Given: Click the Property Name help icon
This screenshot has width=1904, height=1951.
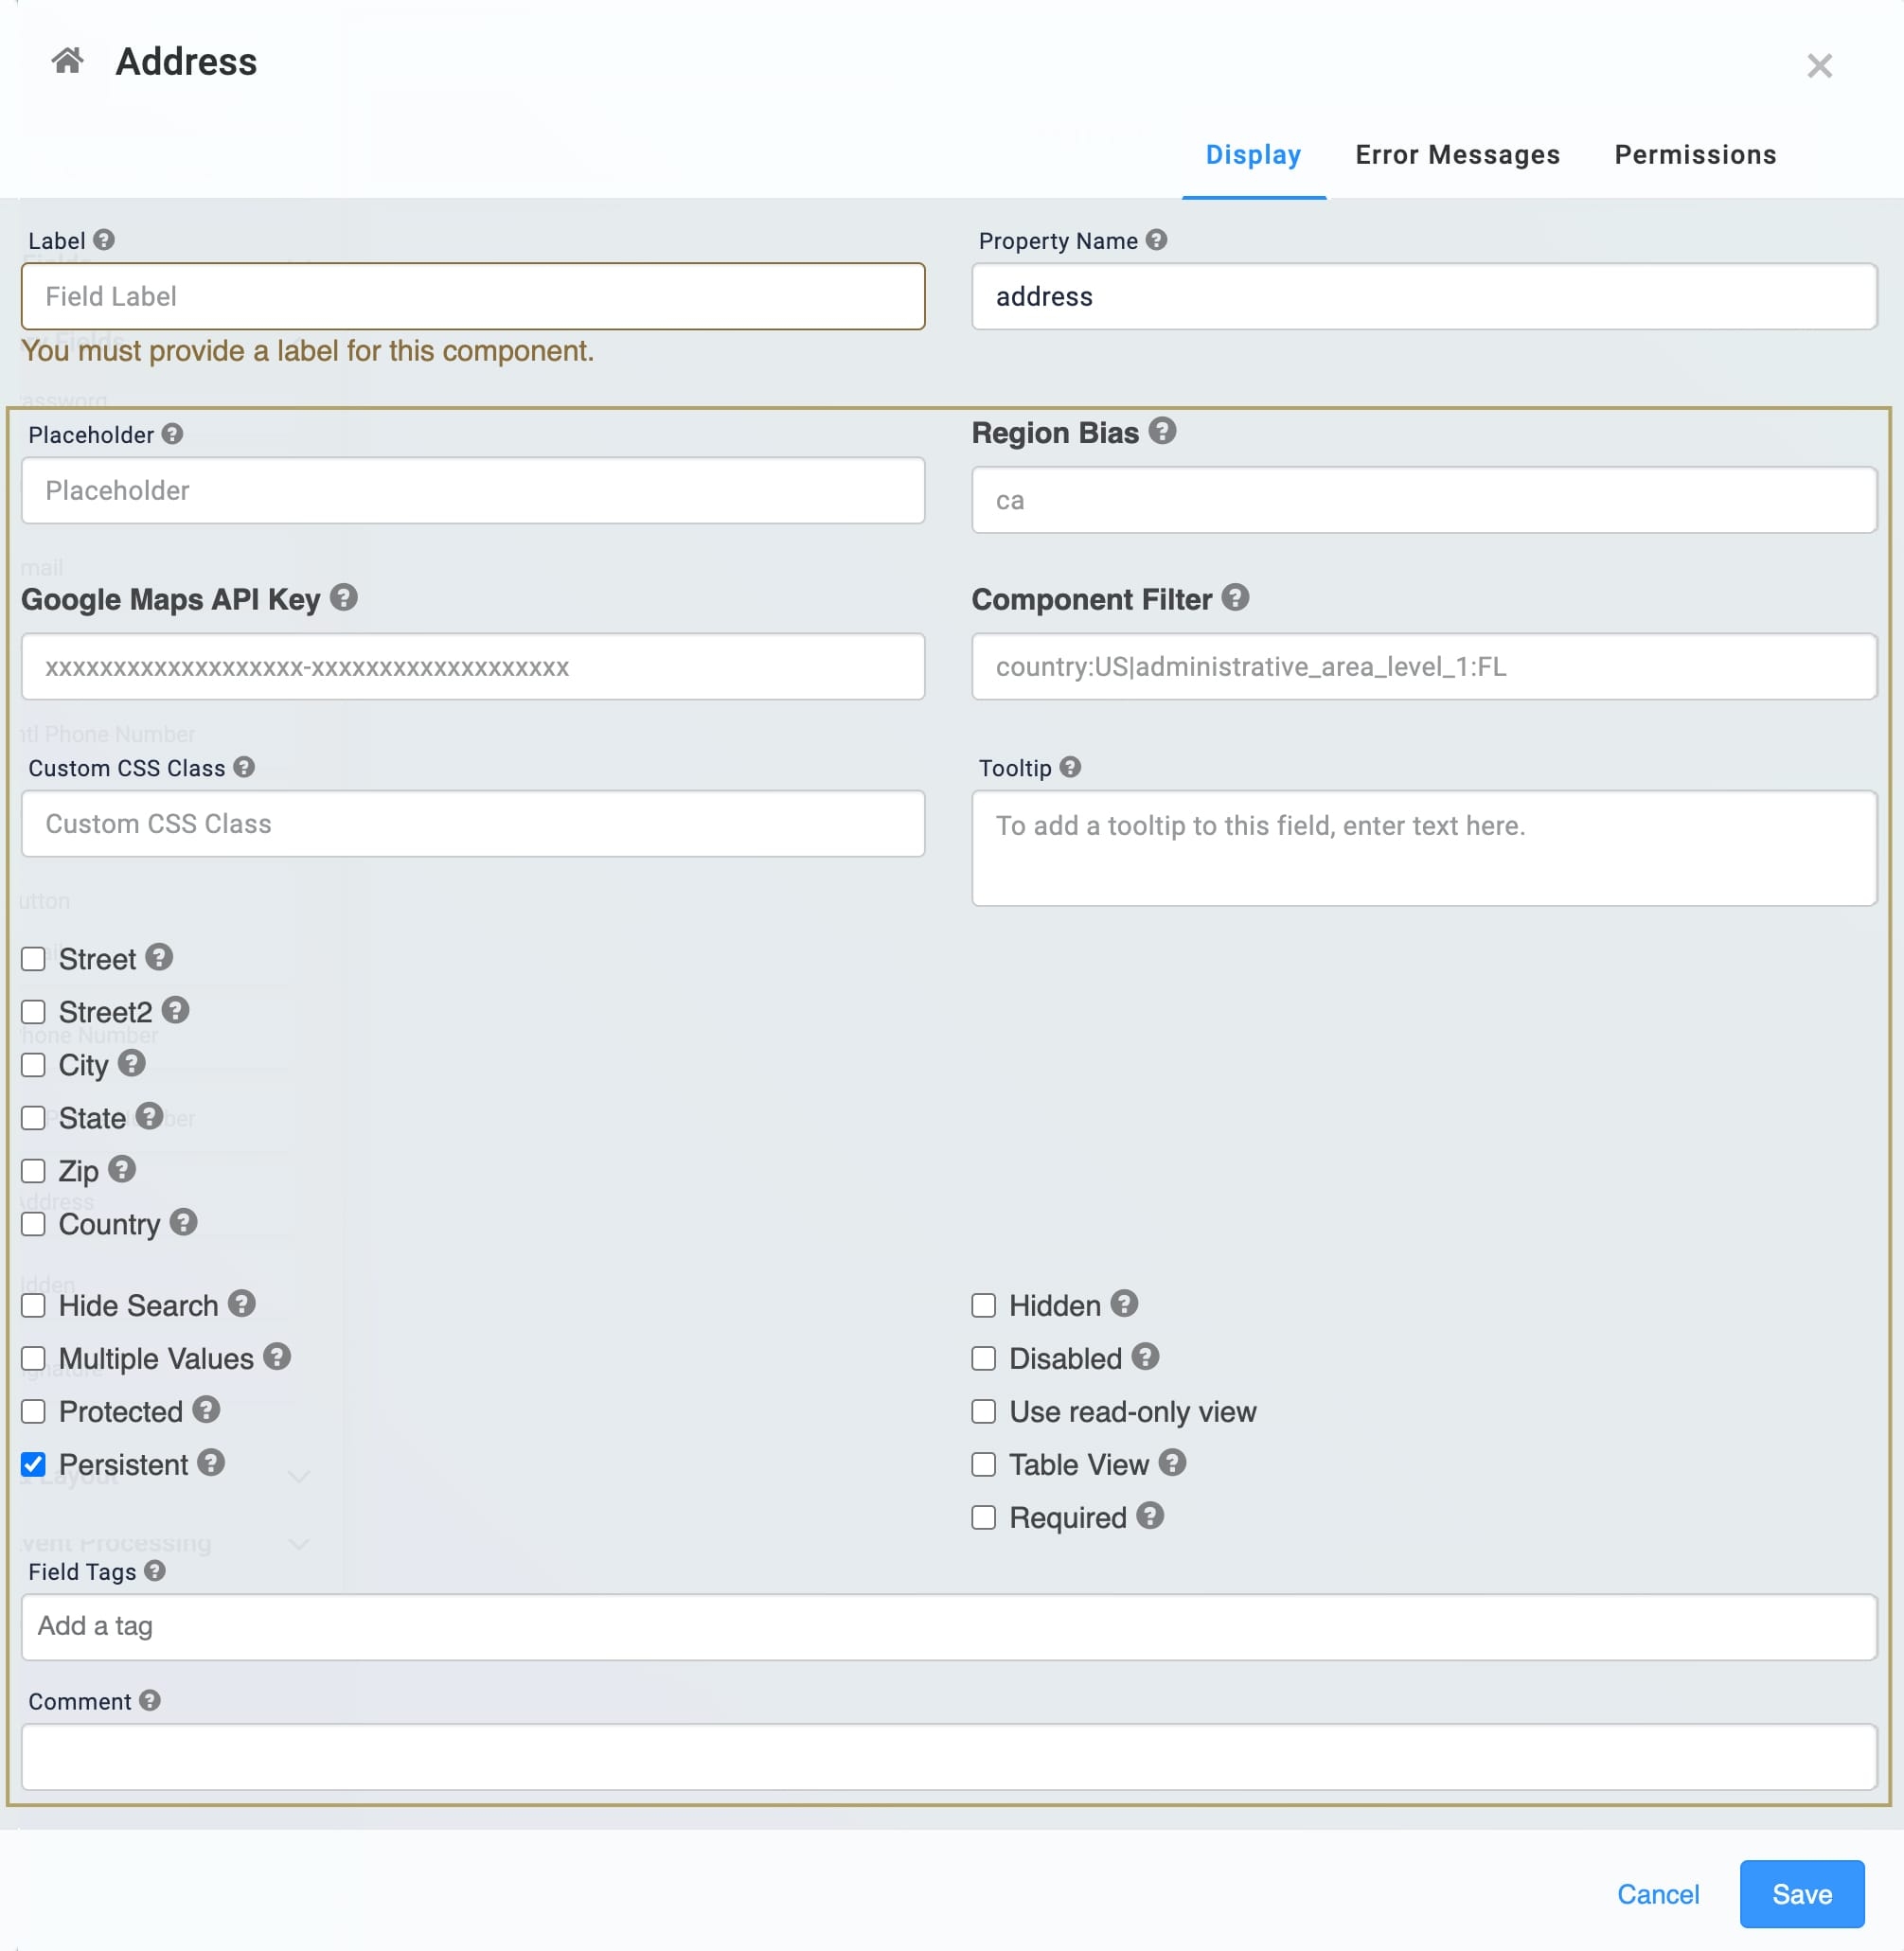Looking at the screenshot, I should (1156, 240).
